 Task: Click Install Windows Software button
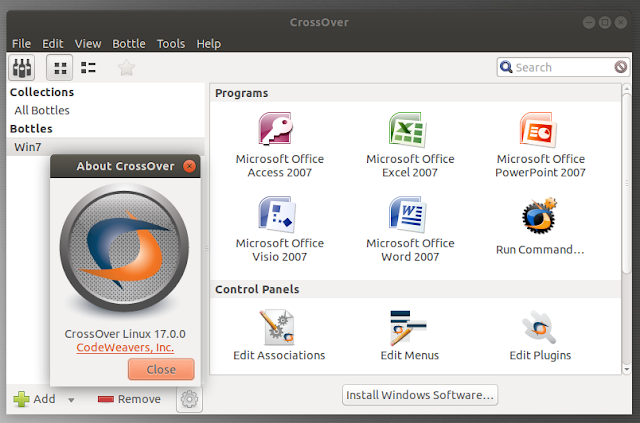(x=420, y=395)
